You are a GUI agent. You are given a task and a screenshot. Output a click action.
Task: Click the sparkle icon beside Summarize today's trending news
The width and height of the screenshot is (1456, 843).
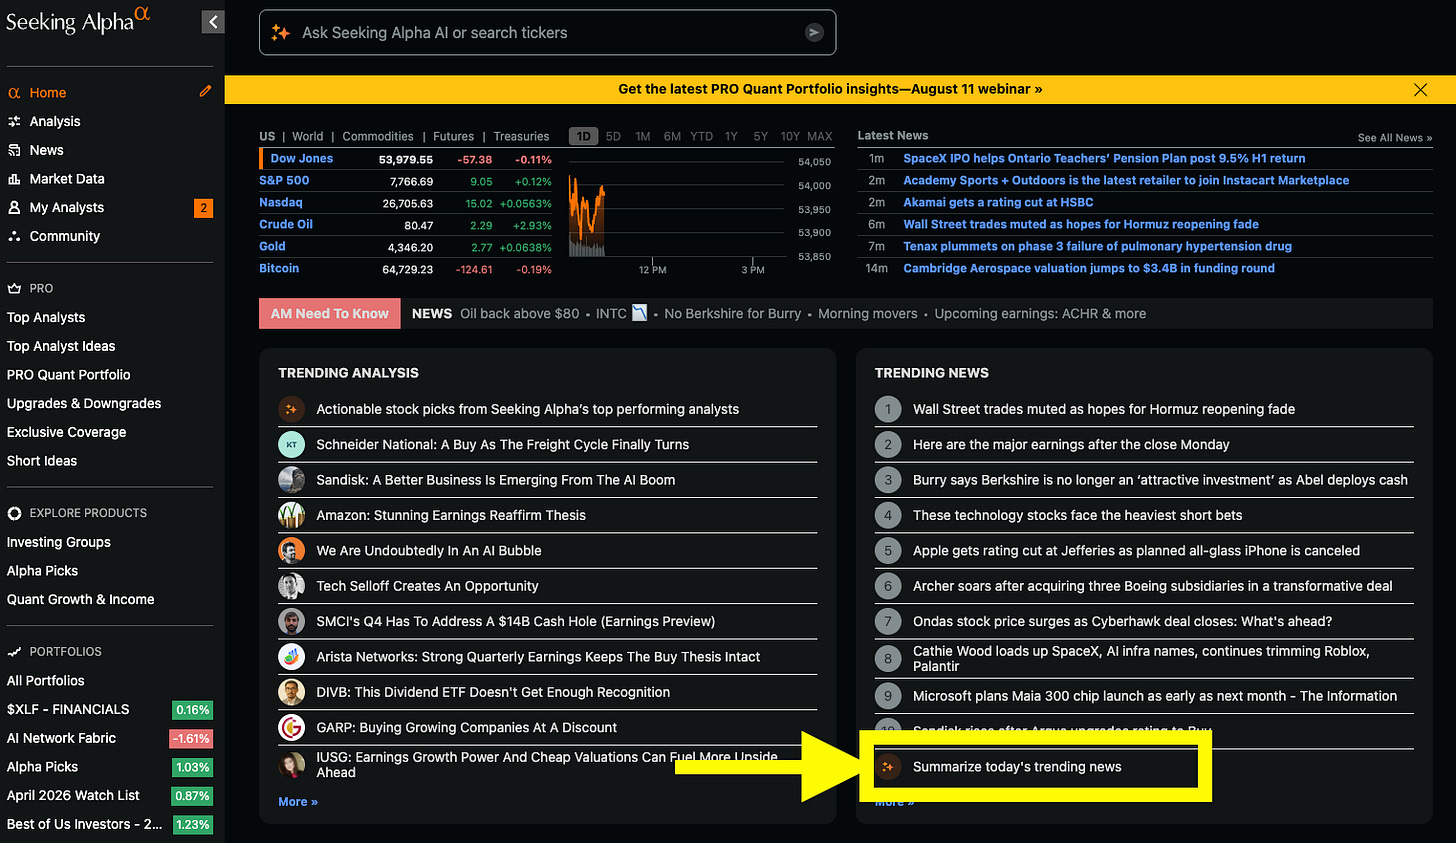tap(888, 767)
